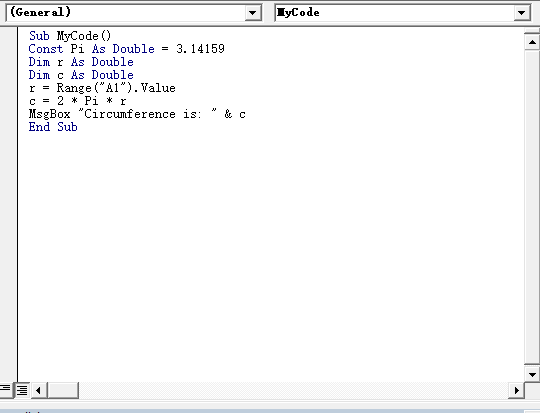Open the MyCode procedure dropdown
Image resolution: width=540 pixels, height=413 pixels.
[x=521, y=13]
